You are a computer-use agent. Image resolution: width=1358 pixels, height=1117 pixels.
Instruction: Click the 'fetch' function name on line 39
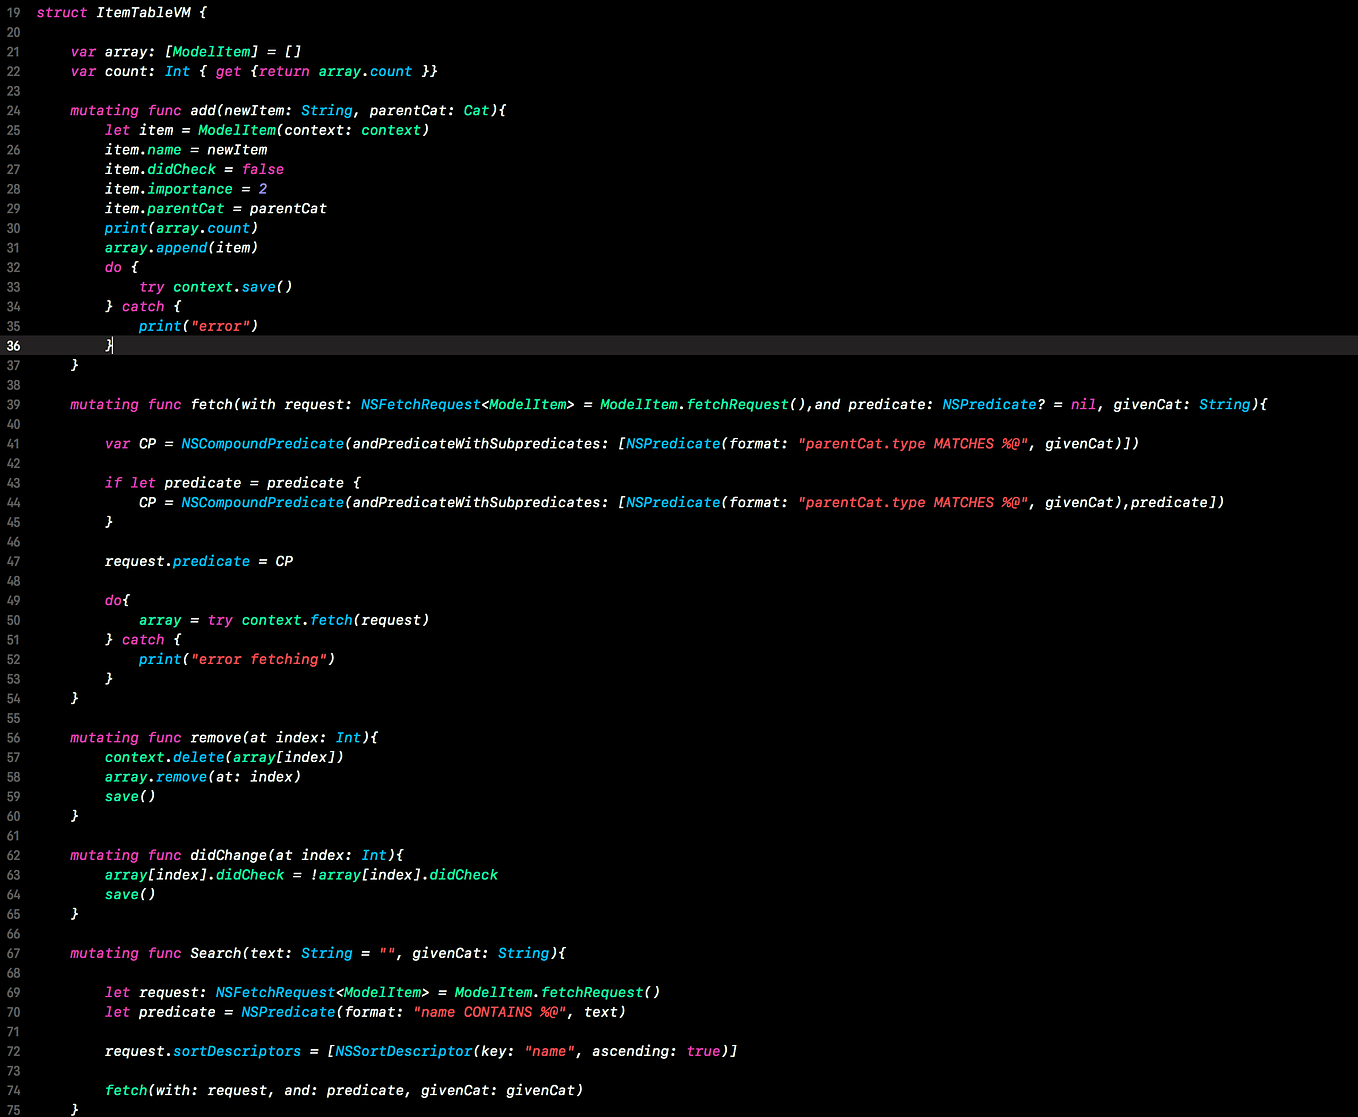click(211, 405)
